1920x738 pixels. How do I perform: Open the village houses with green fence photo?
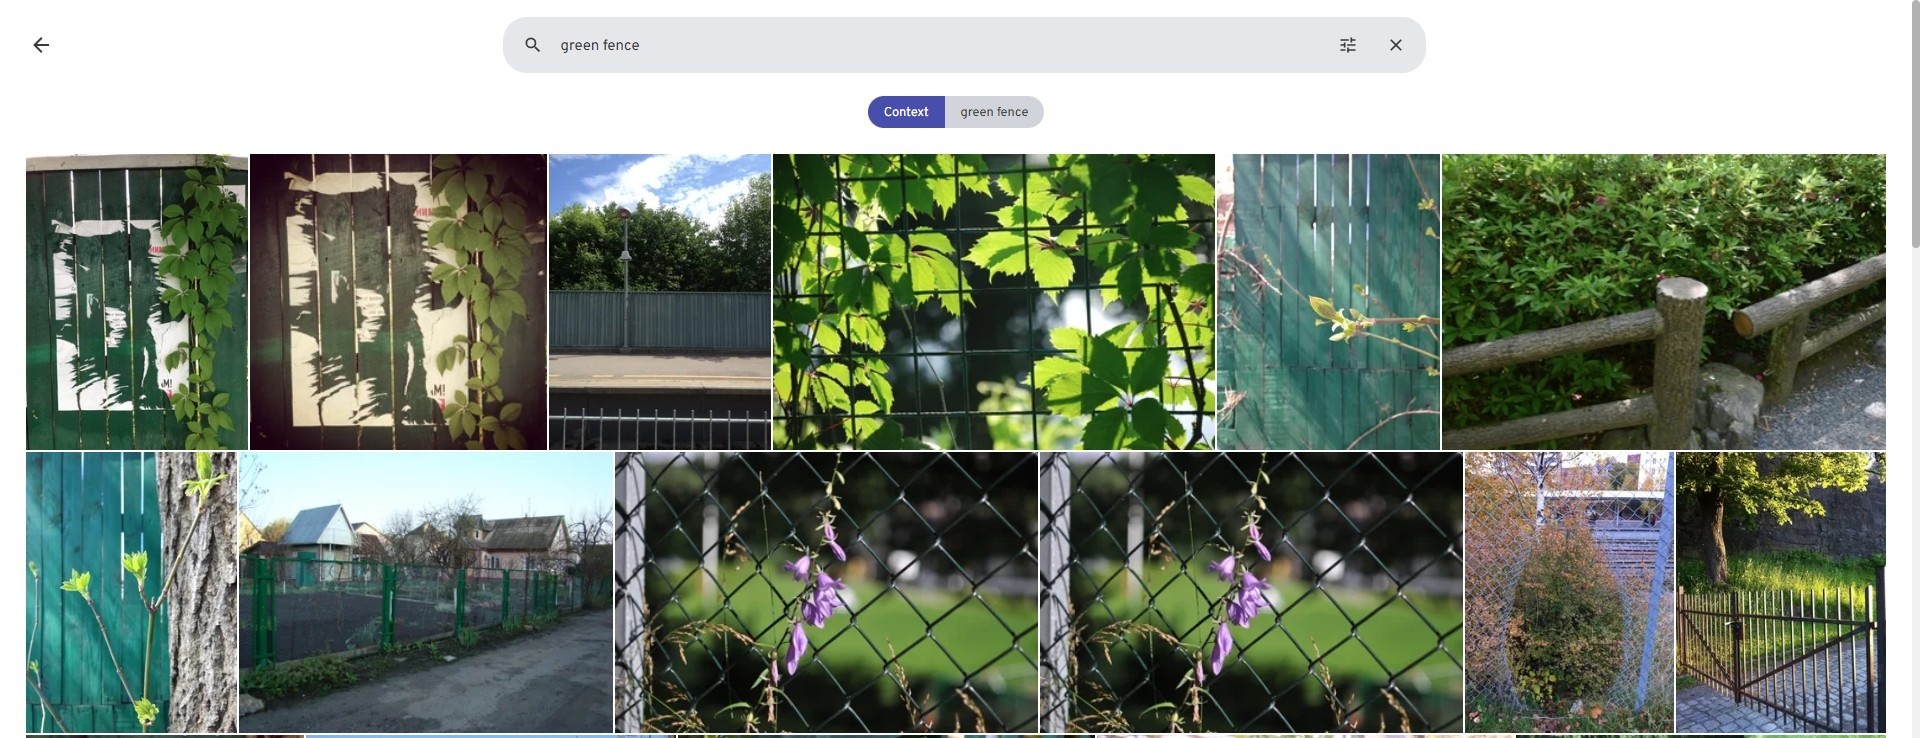[426, 592]
